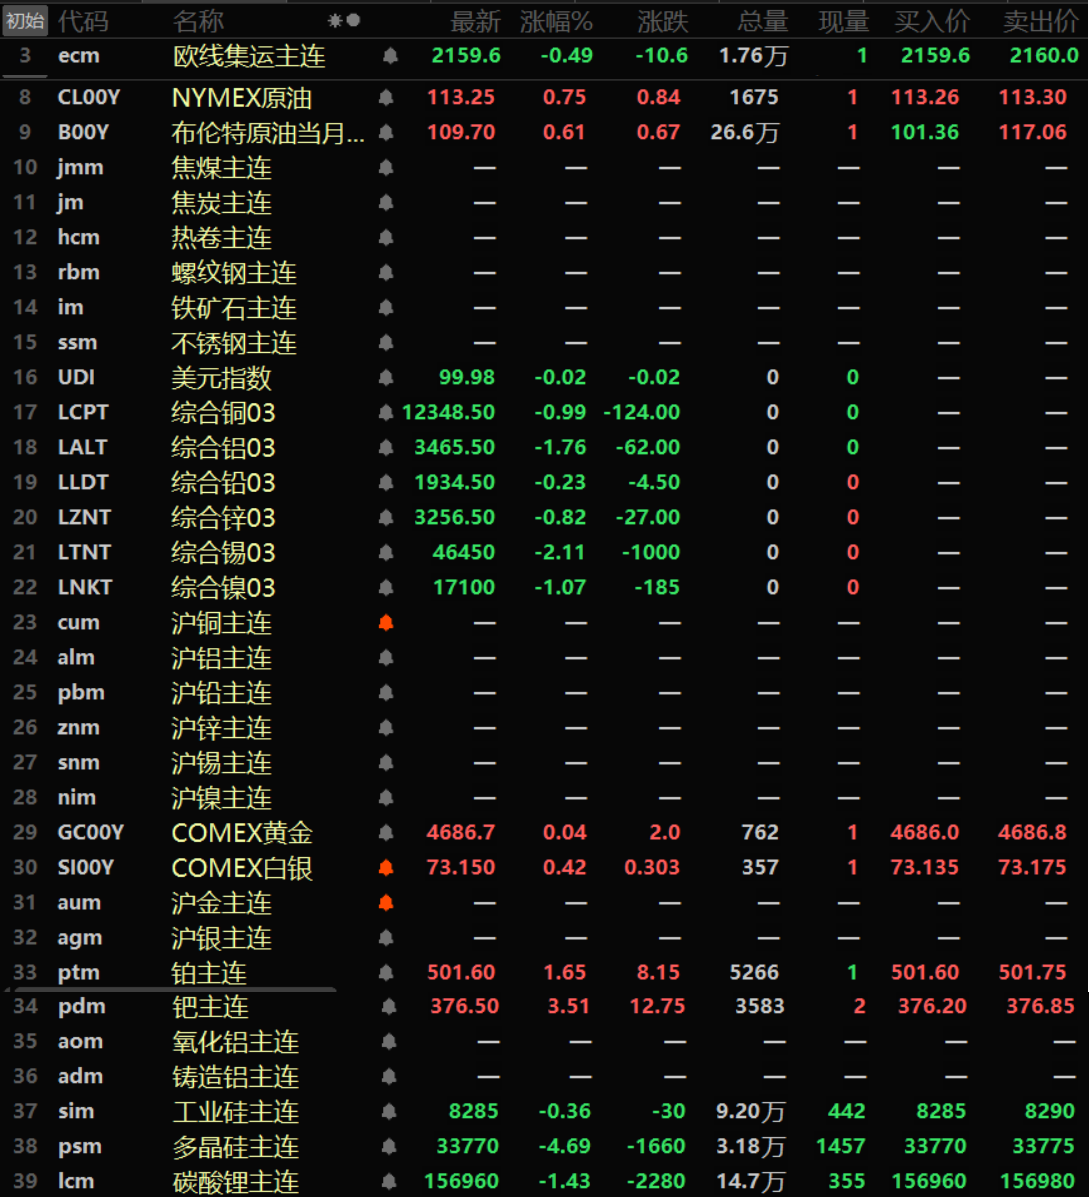Screen dimensions: 1089x1197
Task: Select the 多晶硅主连 contract row
Action: point(235,1147)
